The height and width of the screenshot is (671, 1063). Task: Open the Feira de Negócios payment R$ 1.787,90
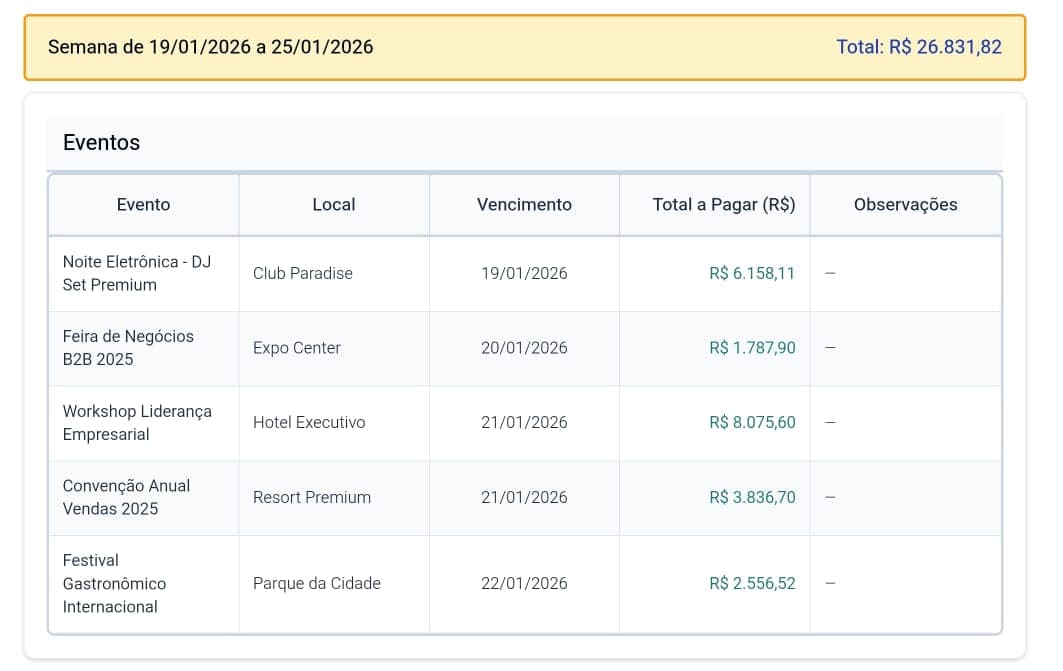tap(752, 348)
